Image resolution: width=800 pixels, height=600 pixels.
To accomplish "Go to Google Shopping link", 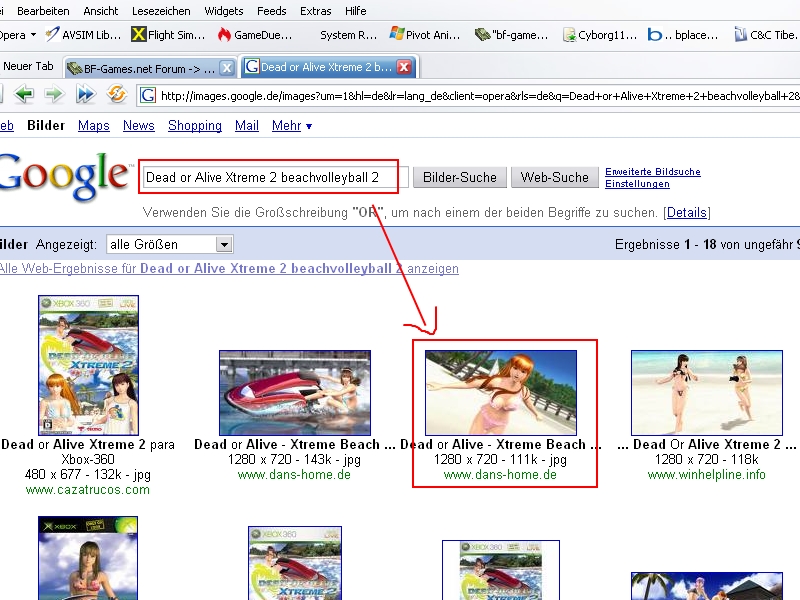I will pos(194,126).
